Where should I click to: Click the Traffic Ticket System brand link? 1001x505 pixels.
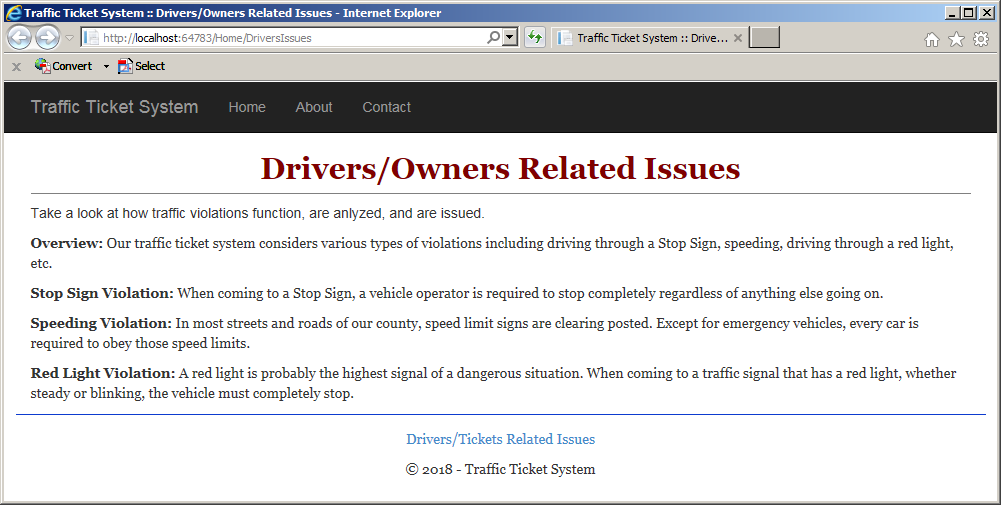pos(115,107)
